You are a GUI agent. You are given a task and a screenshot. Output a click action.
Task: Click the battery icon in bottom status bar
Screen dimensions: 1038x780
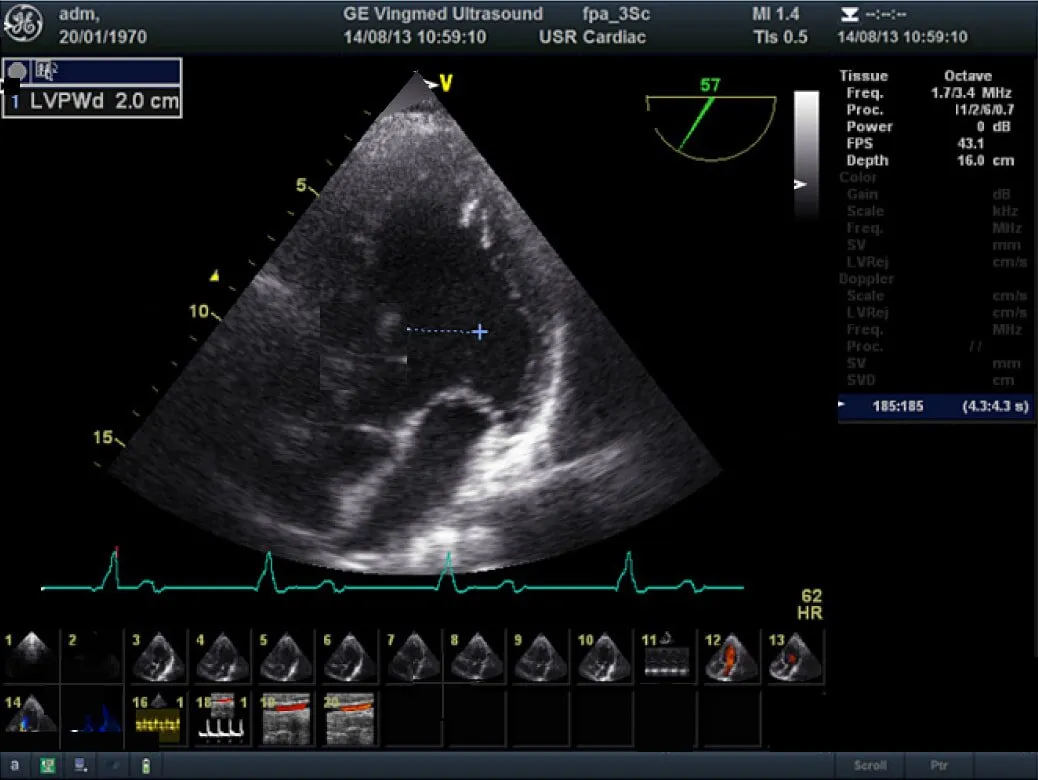(145, 765)
